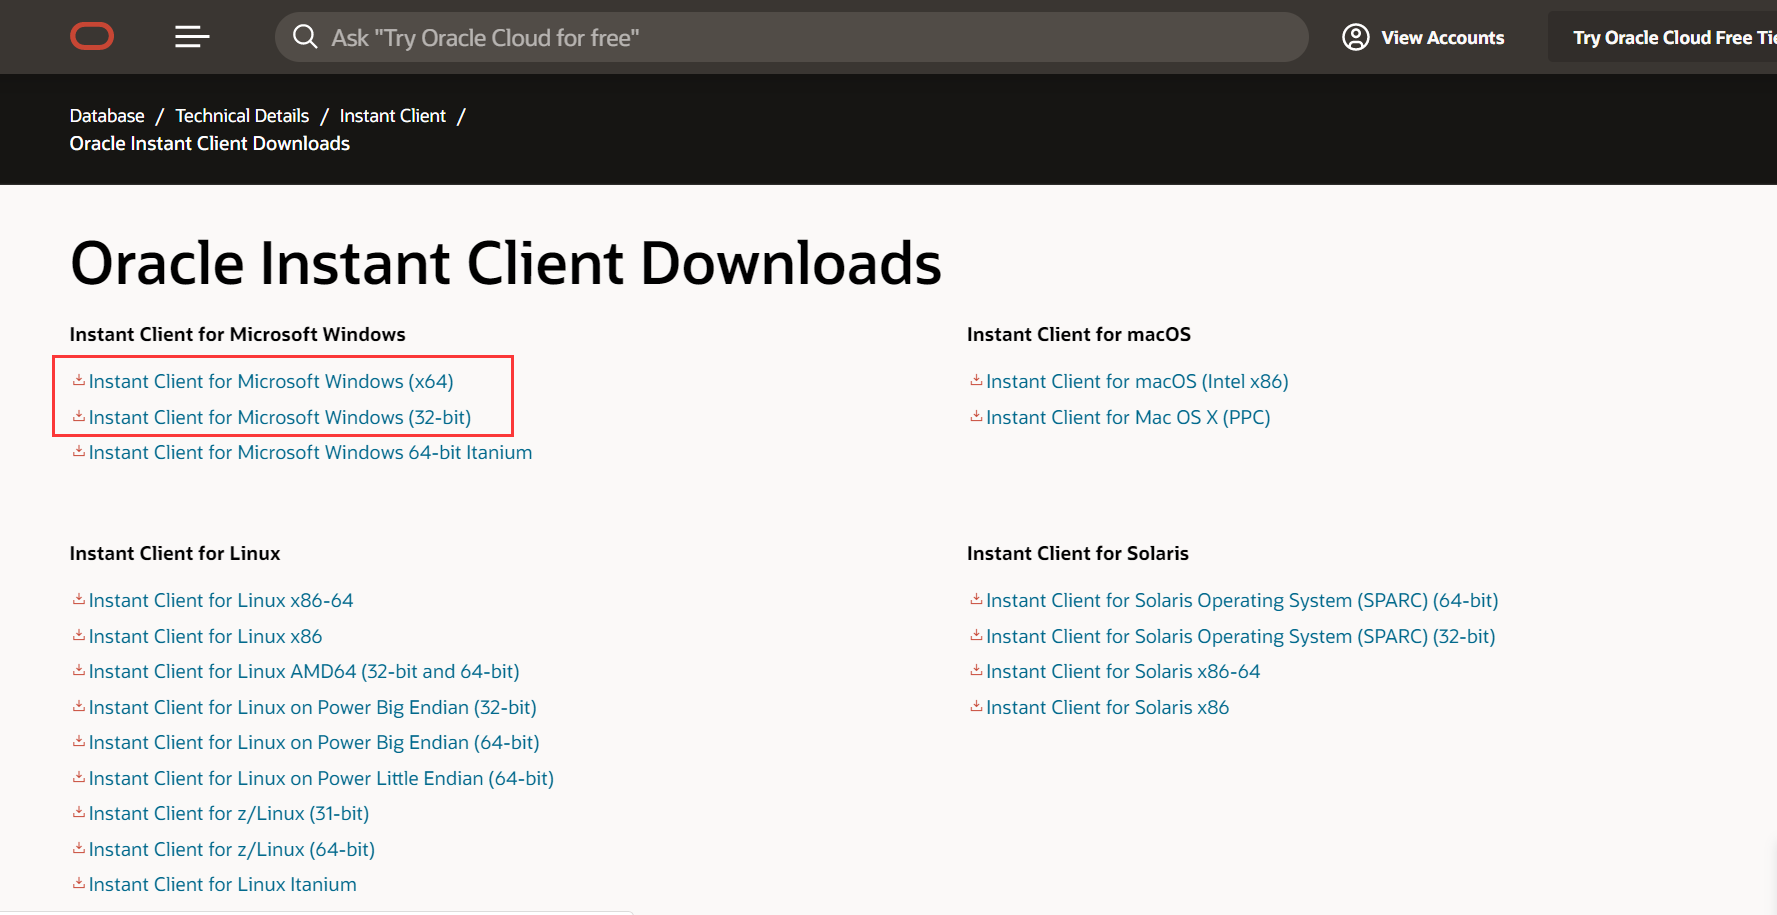Open the hamburger navigation menu
This screenshot has width=1777, height=915.
191,36
